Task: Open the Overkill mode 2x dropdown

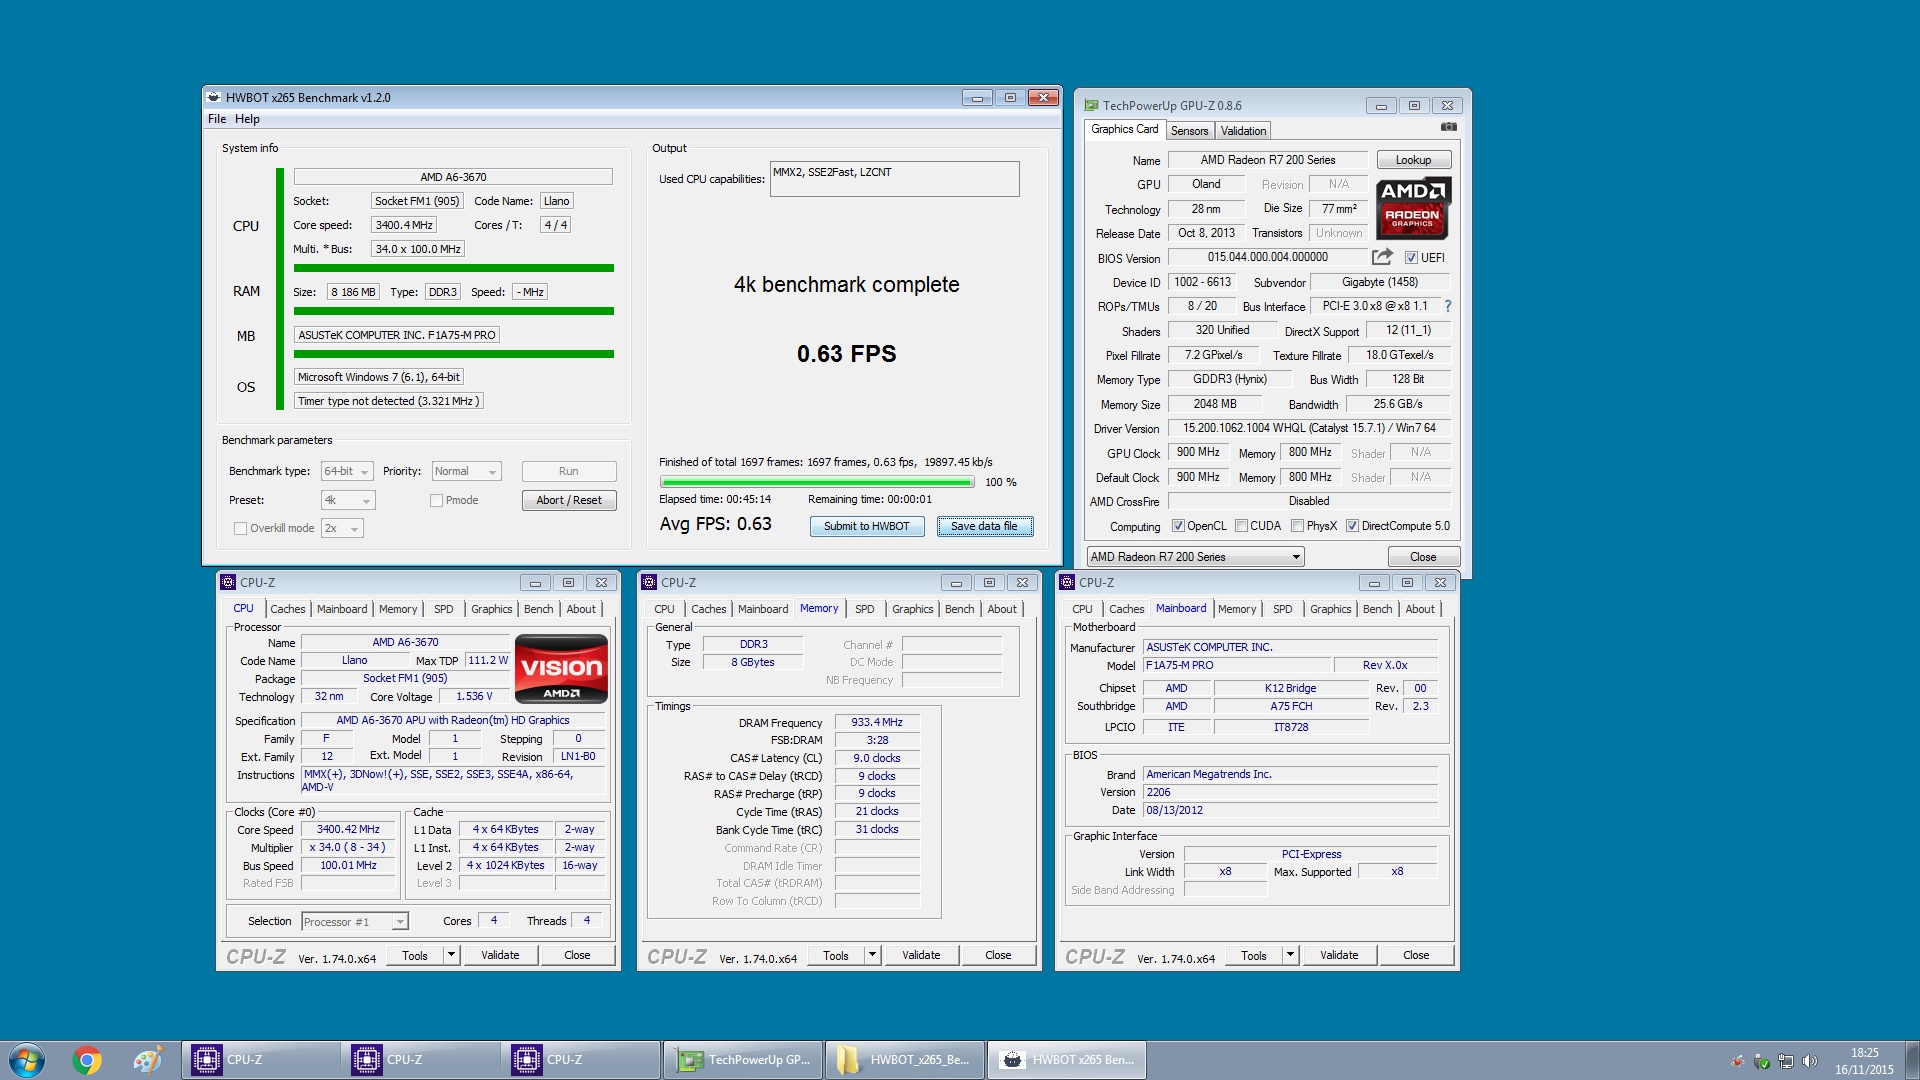Action: (x=342, y=528)
